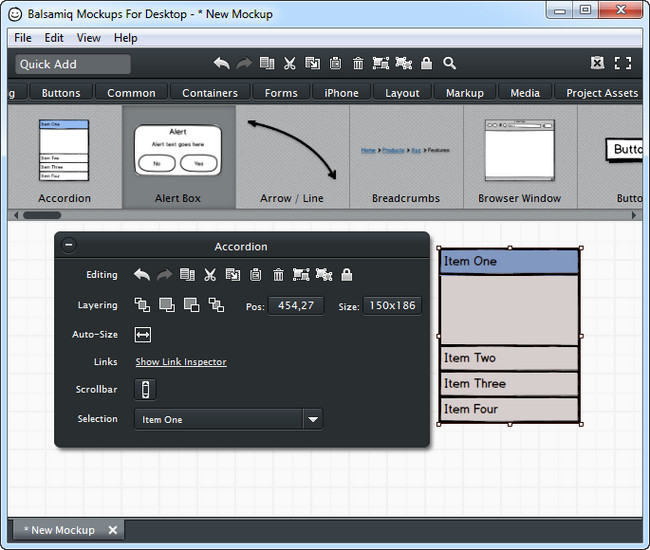Click the Show Link Inspector link

tap(181, 362)
